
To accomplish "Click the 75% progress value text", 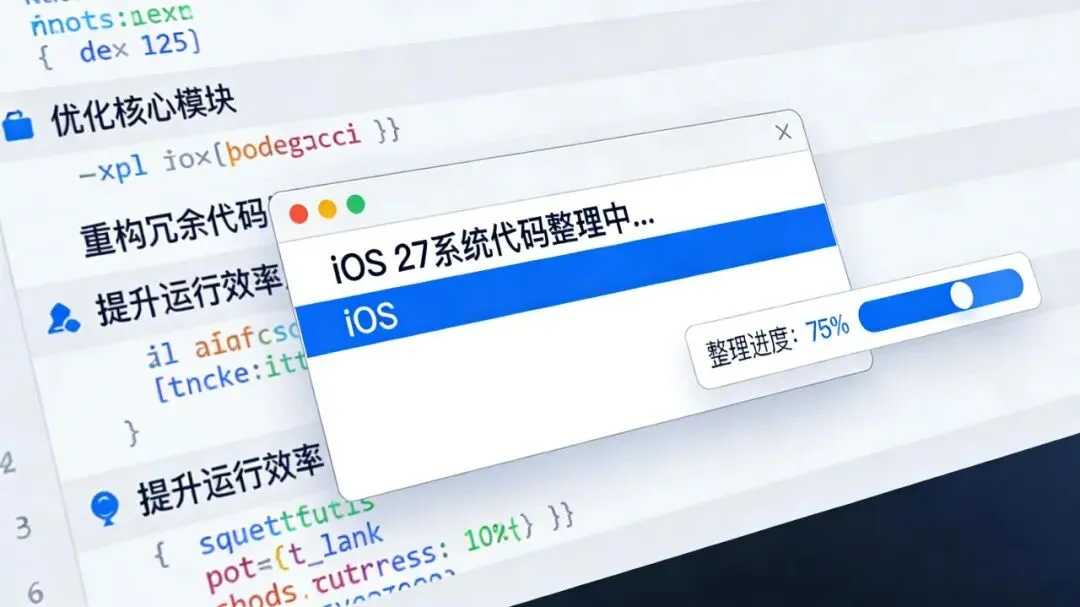I will coord(827,329).
